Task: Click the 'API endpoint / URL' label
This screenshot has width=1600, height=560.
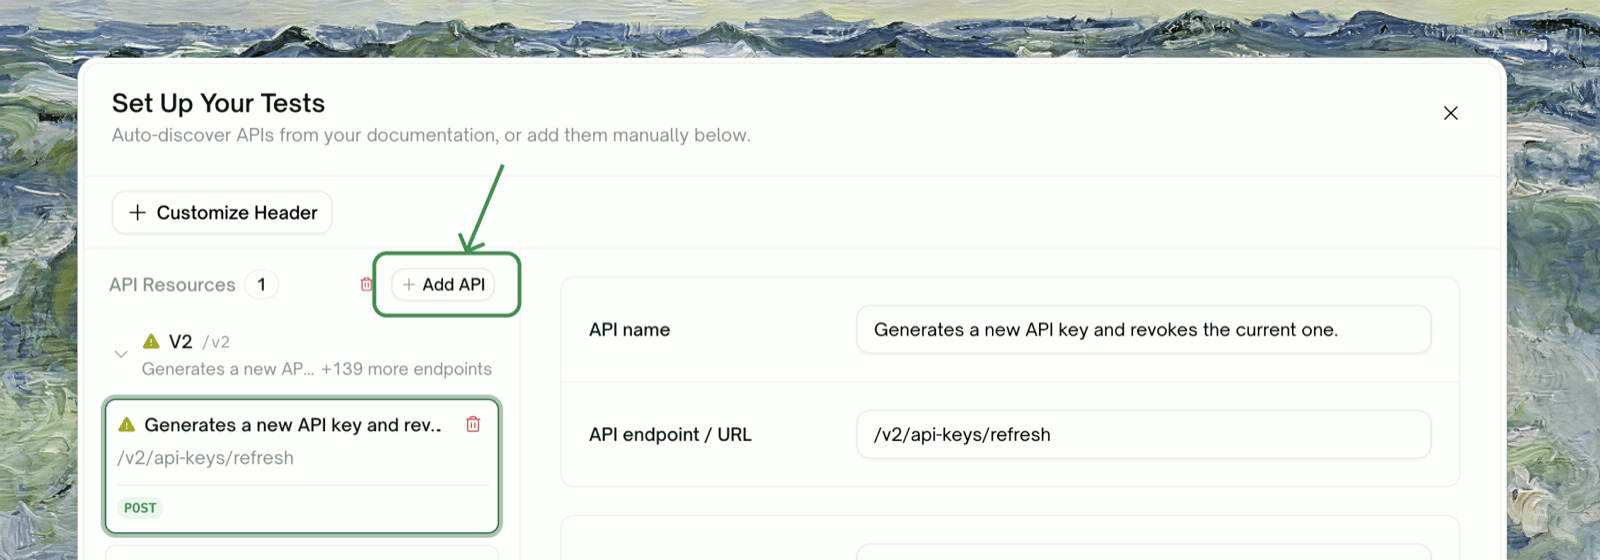Action: click(670, 435)
